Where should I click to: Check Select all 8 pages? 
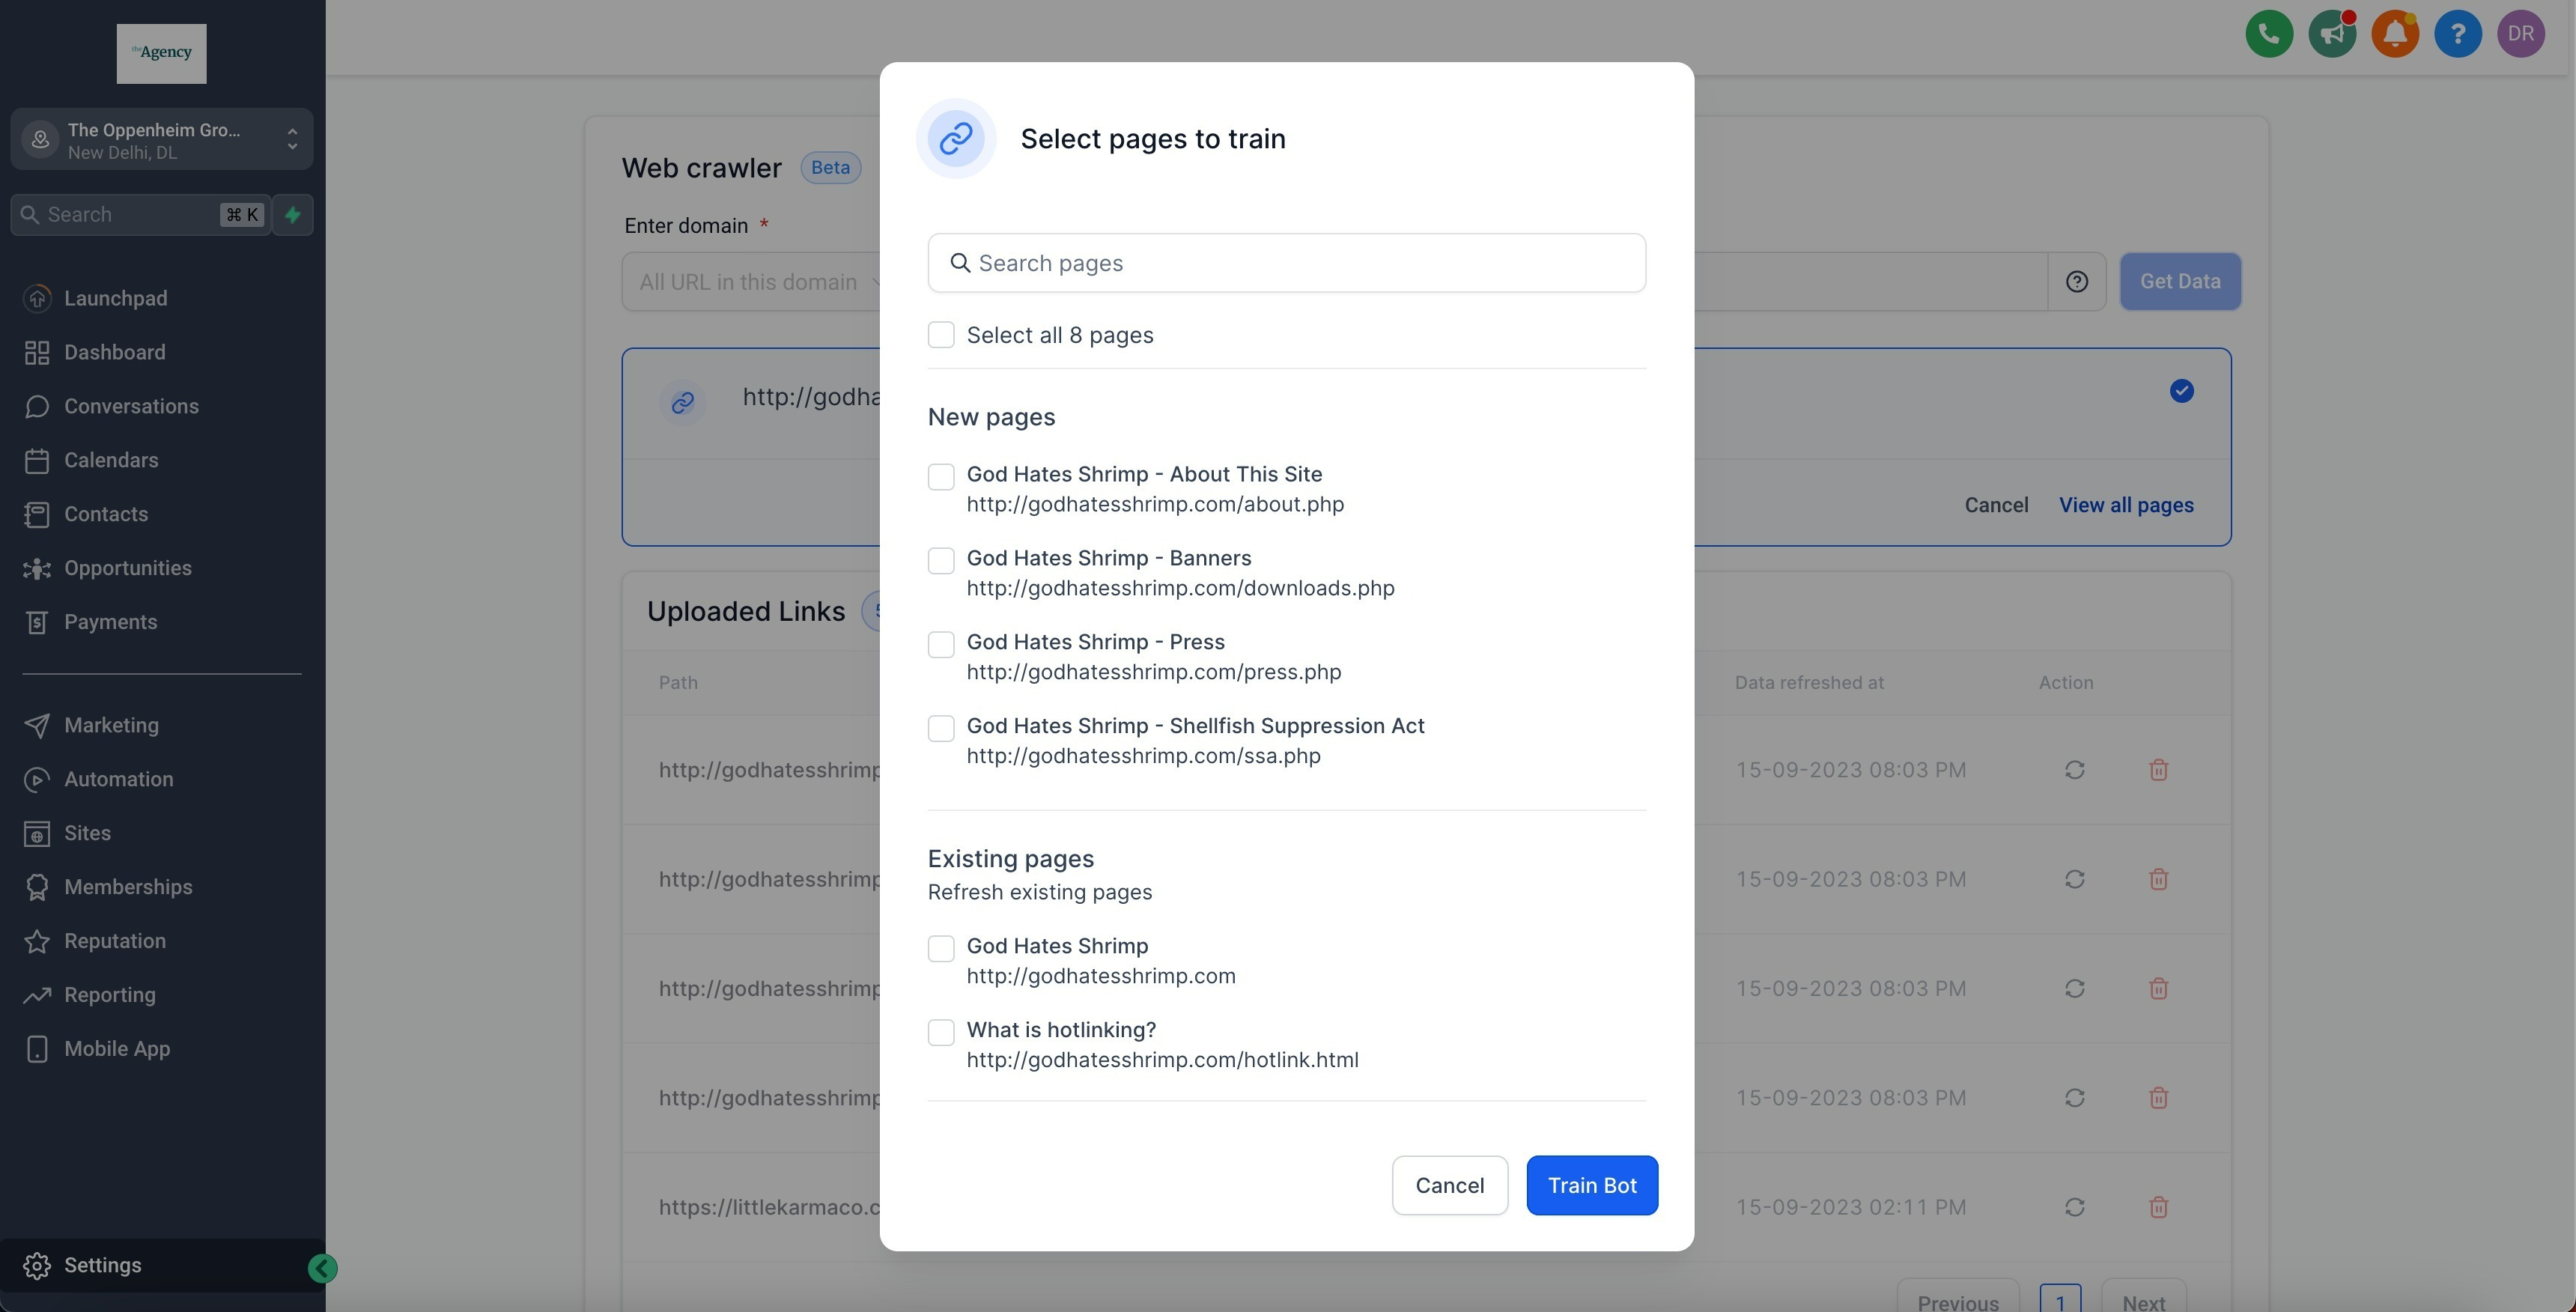coord(940,335)
